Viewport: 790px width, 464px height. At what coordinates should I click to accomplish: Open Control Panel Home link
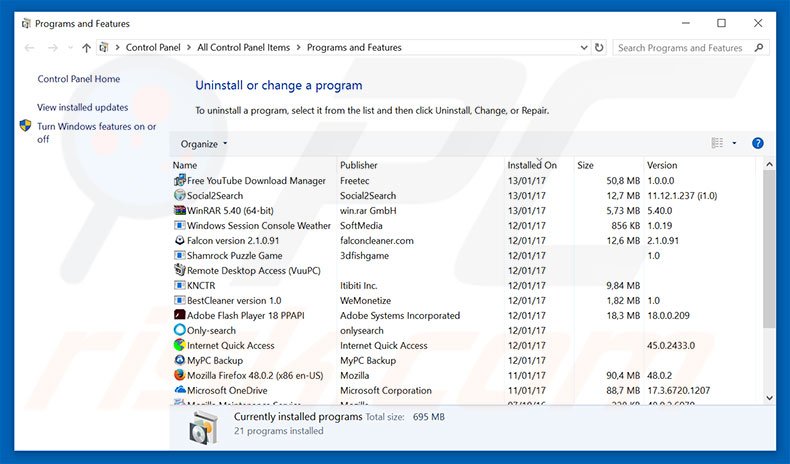point(79,79)
